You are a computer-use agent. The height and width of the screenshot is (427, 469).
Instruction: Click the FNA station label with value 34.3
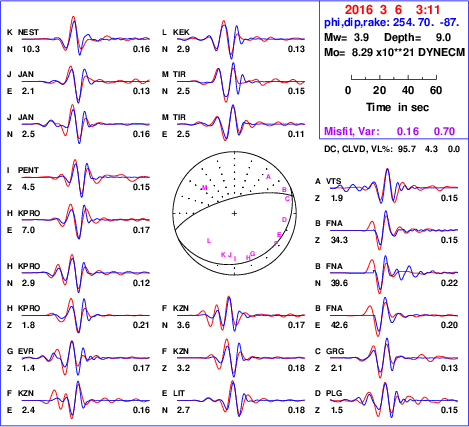coord(334,223)
